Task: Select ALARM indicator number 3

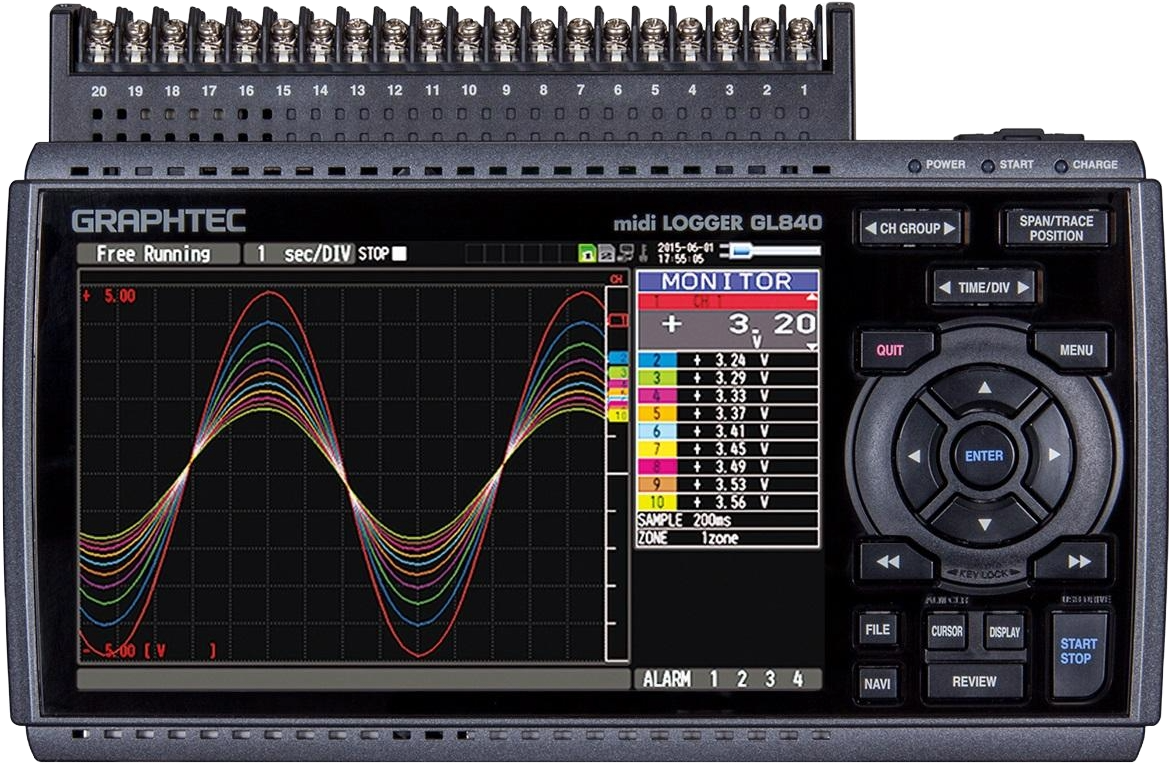Action: [769, 679]
